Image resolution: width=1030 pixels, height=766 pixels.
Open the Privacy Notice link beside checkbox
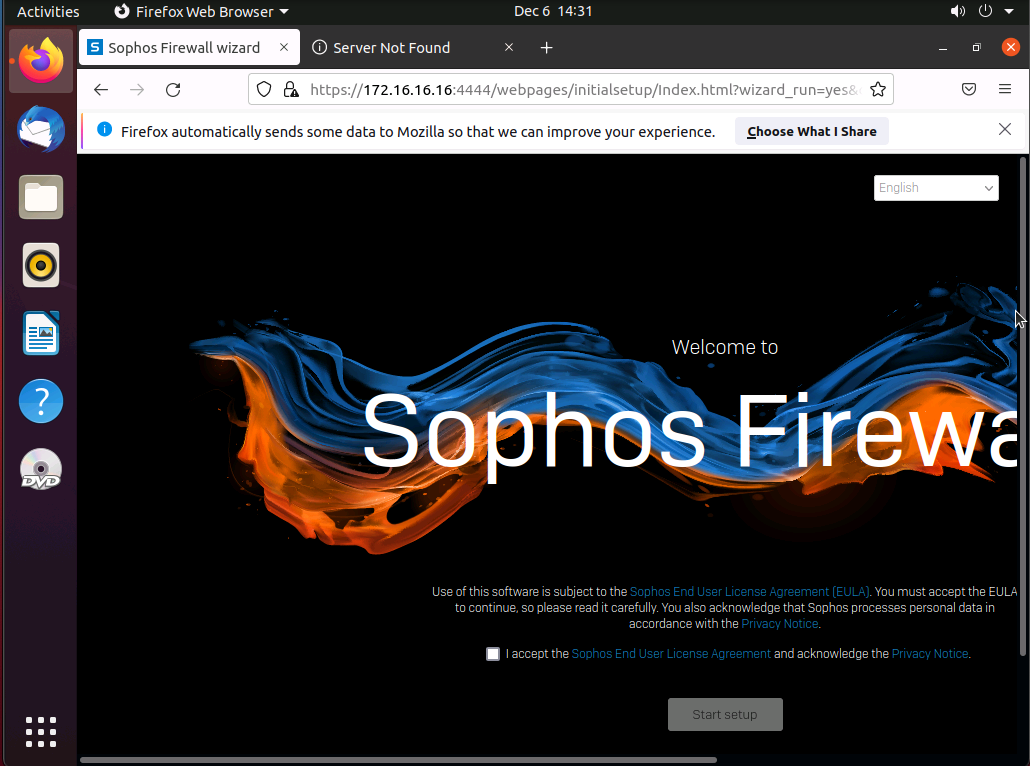(x=930, y=654)
